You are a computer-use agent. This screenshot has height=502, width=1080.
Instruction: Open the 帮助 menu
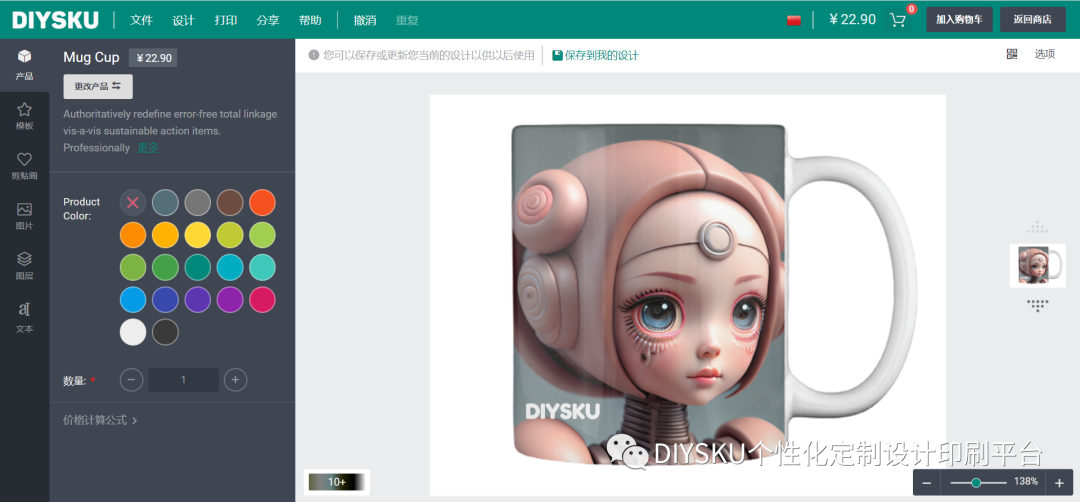point(310,20)
